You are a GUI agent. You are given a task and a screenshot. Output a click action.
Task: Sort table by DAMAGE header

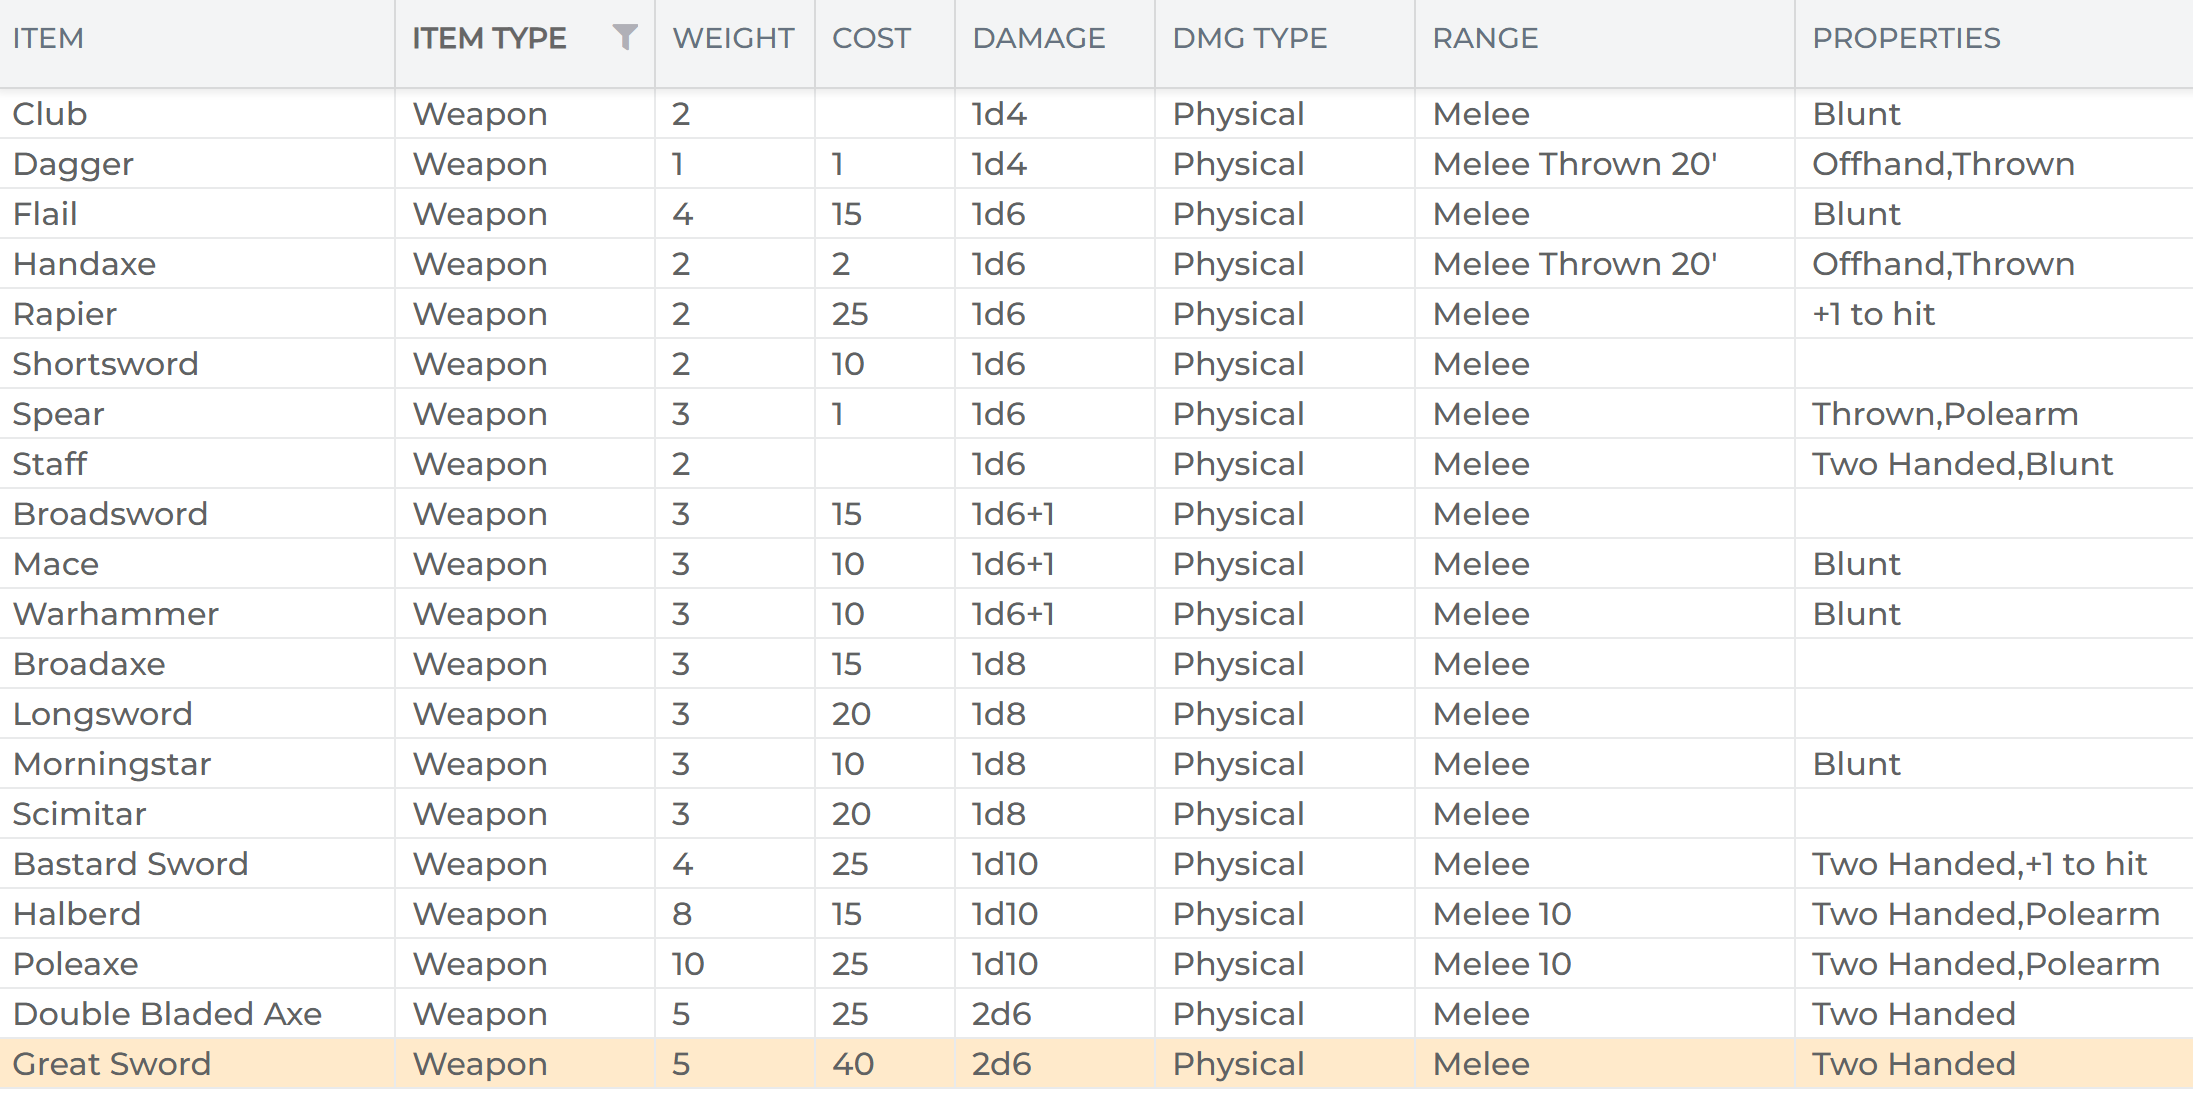point(1038,38)
